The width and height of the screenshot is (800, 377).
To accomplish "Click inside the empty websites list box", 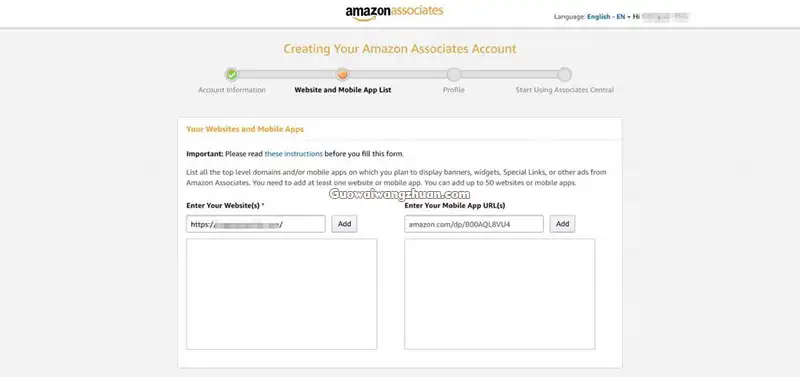I will click(x=282, y=294).
